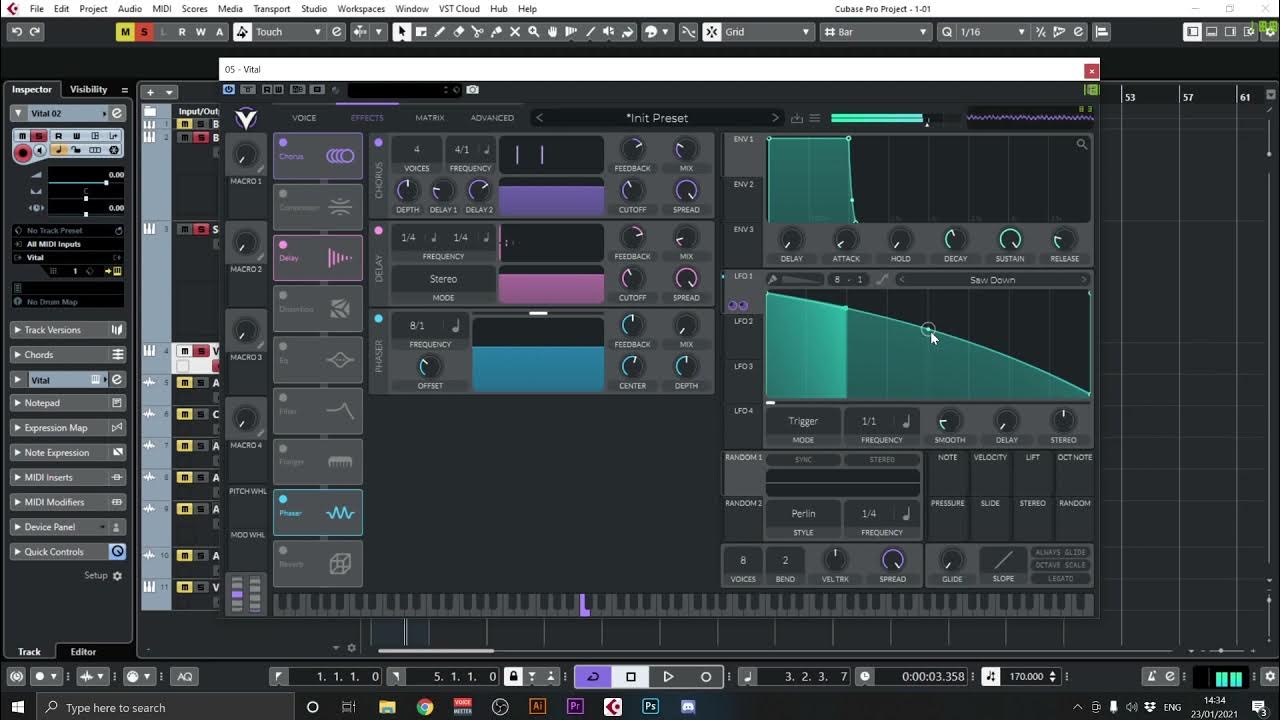Toggle global Solo S button in toolbar
1280x720 pixels.
click(x=143, y=32)
